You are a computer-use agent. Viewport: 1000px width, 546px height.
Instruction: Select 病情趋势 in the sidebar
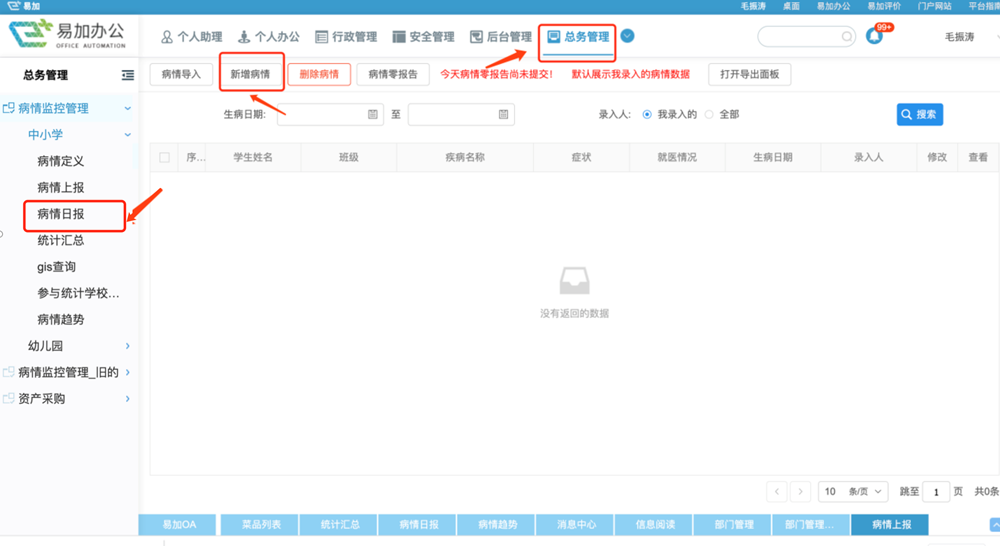coord(61,320)
